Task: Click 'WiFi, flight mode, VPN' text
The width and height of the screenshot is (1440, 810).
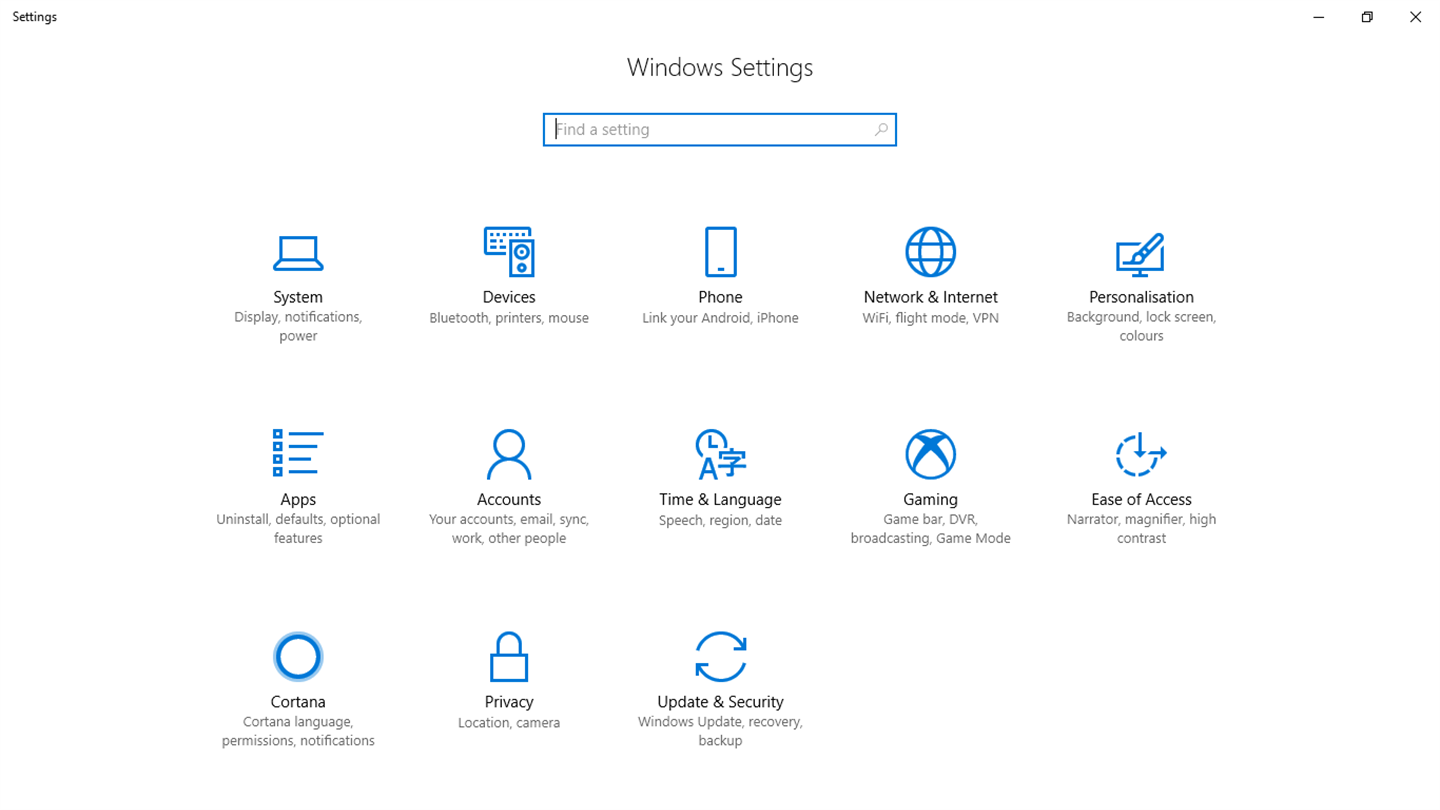Action: click(930, 318)
